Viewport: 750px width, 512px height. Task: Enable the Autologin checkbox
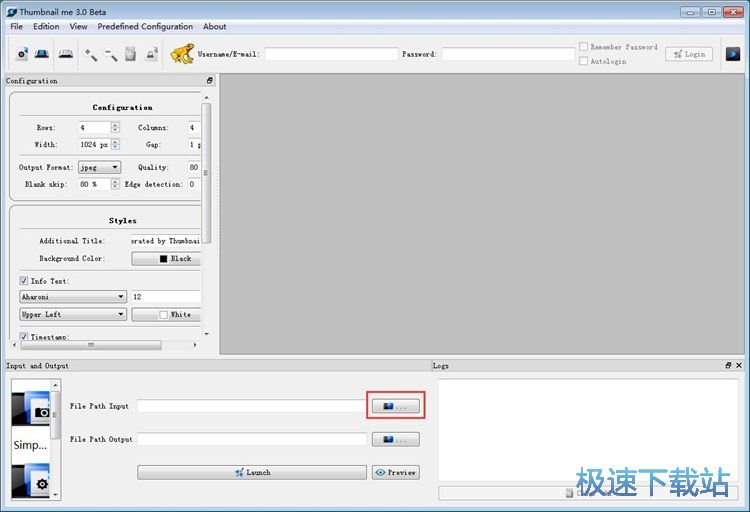[x=584, y=61]
